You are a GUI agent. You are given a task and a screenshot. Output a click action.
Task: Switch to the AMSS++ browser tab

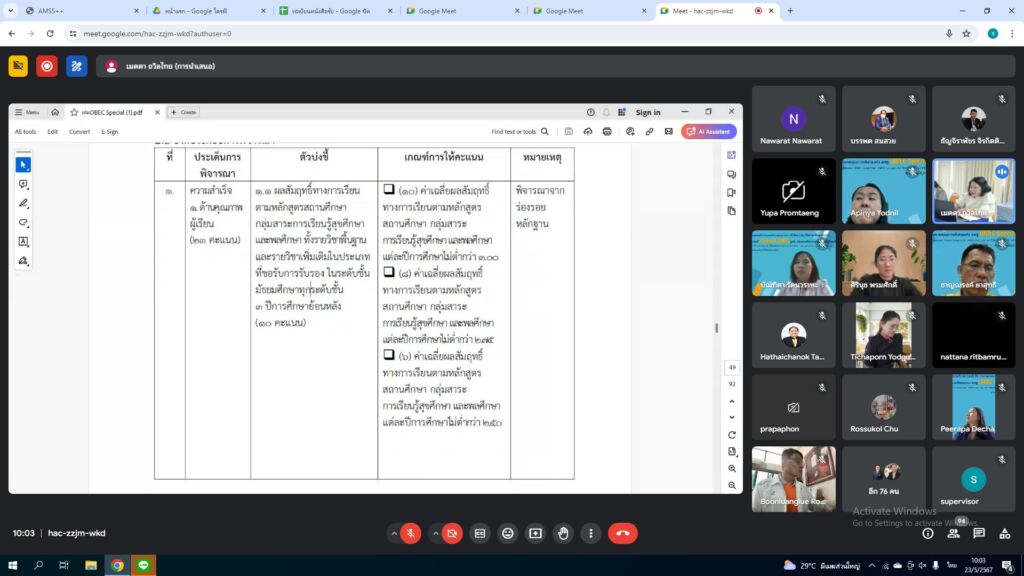point(70,11)
